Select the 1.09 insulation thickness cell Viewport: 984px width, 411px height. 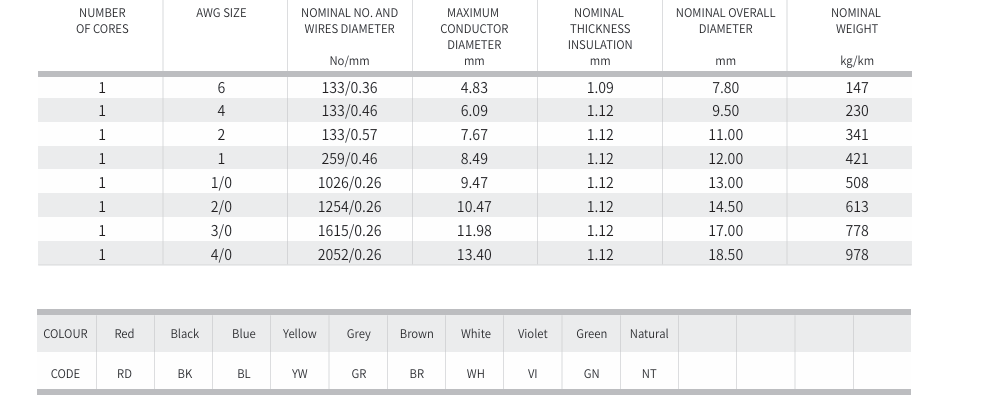[x=600, y=87]
